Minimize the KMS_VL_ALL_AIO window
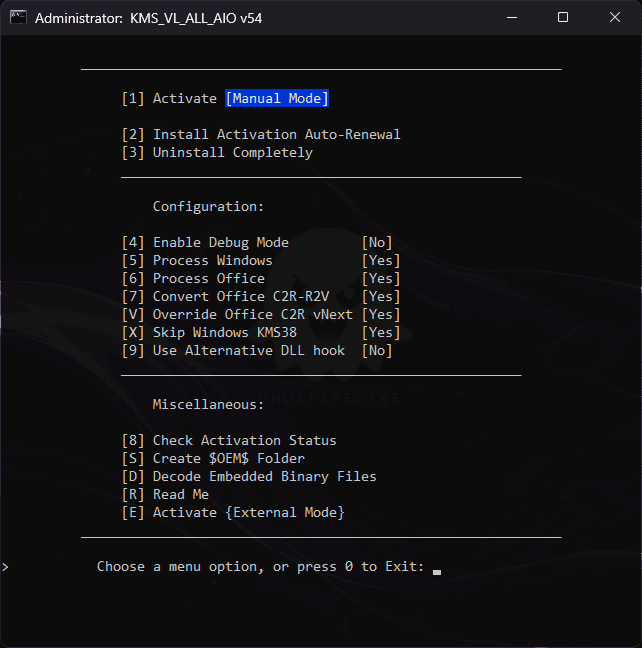 (x=512, y=18)
